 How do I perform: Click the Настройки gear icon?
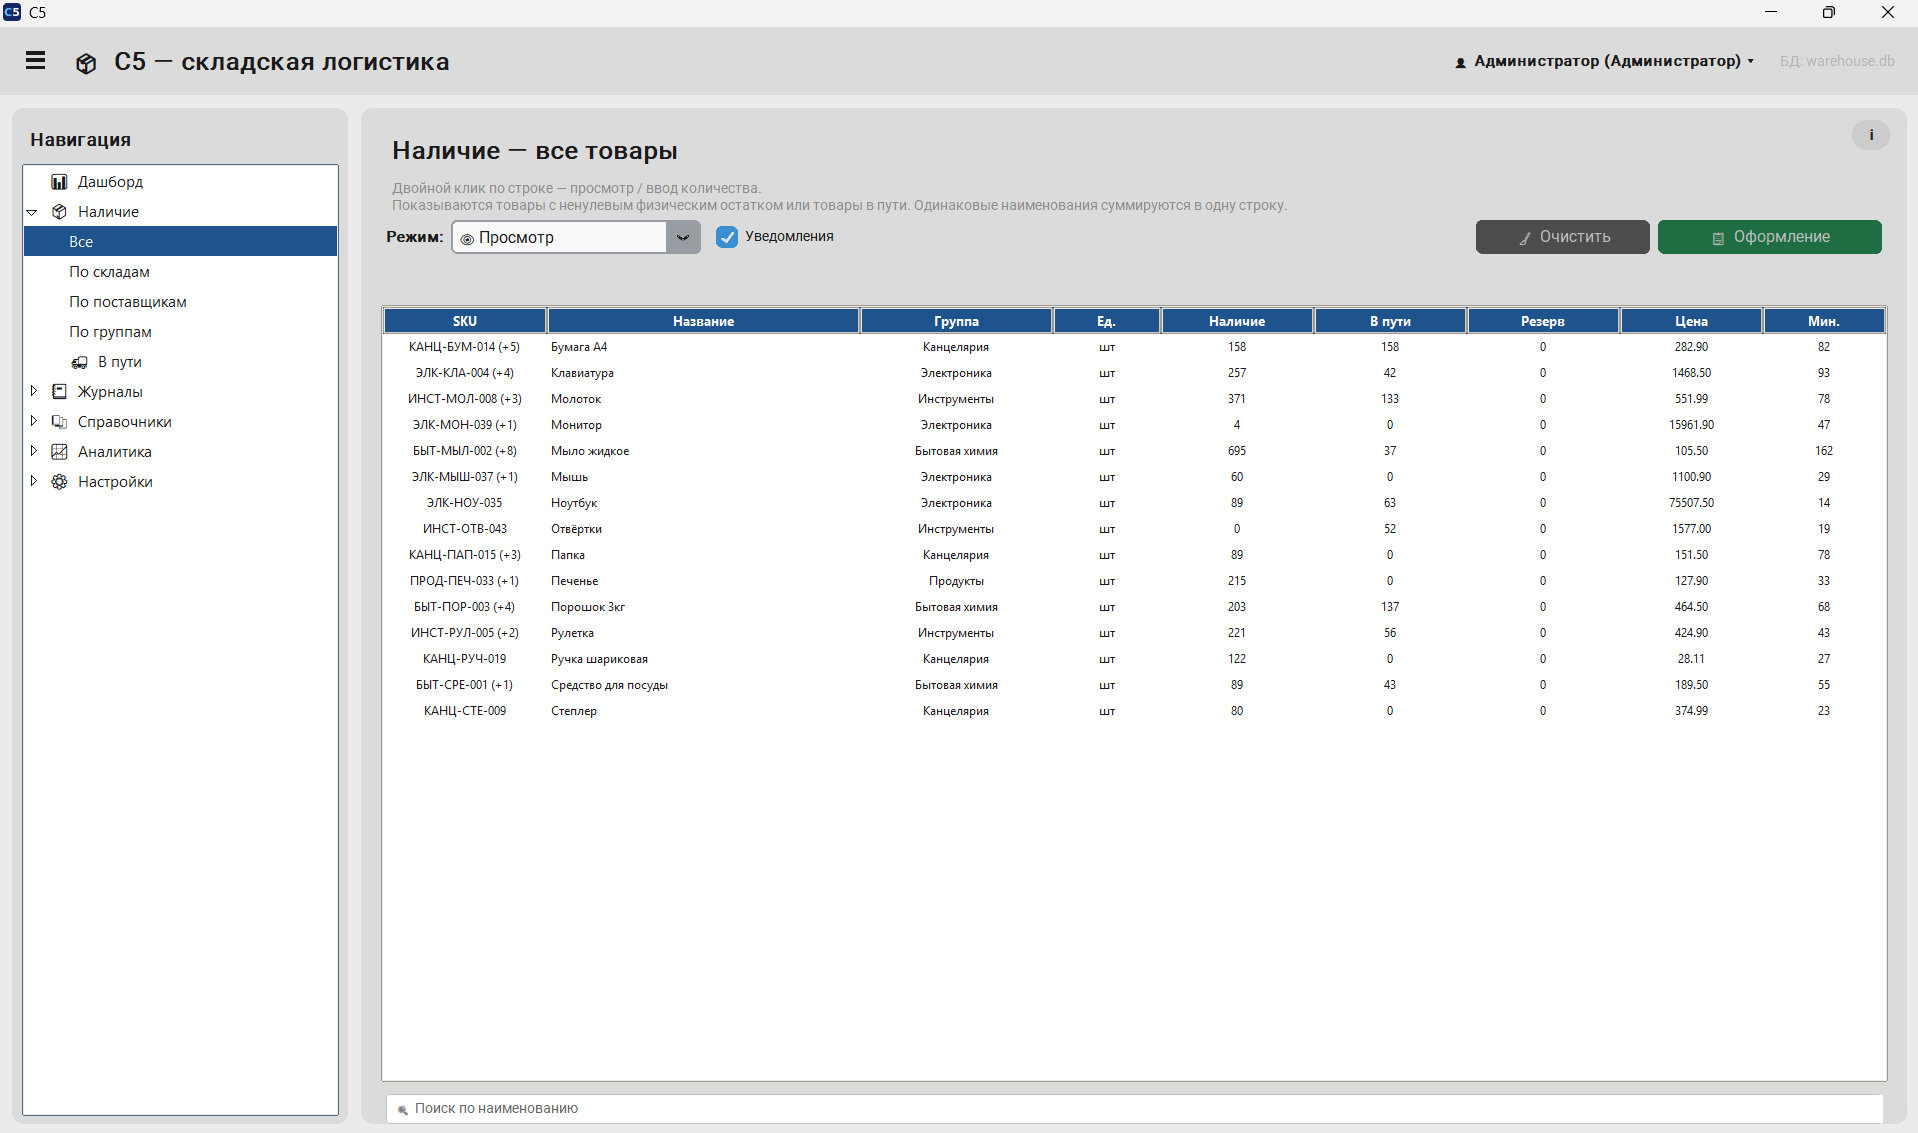coord(59,482)
